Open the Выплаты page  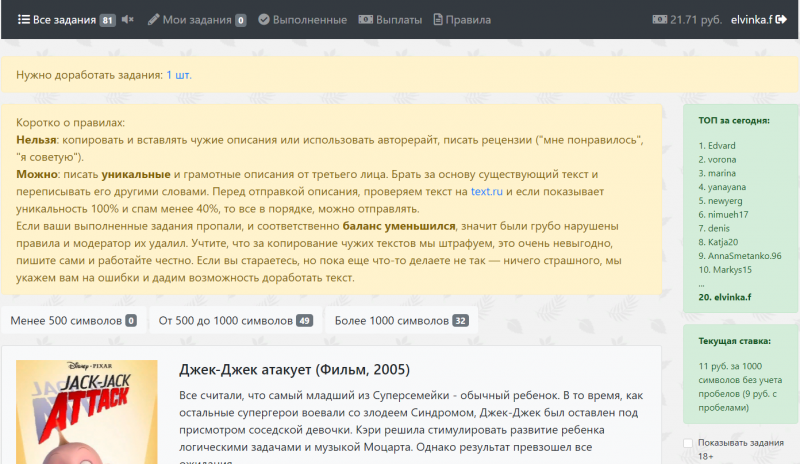coord(399,20)
